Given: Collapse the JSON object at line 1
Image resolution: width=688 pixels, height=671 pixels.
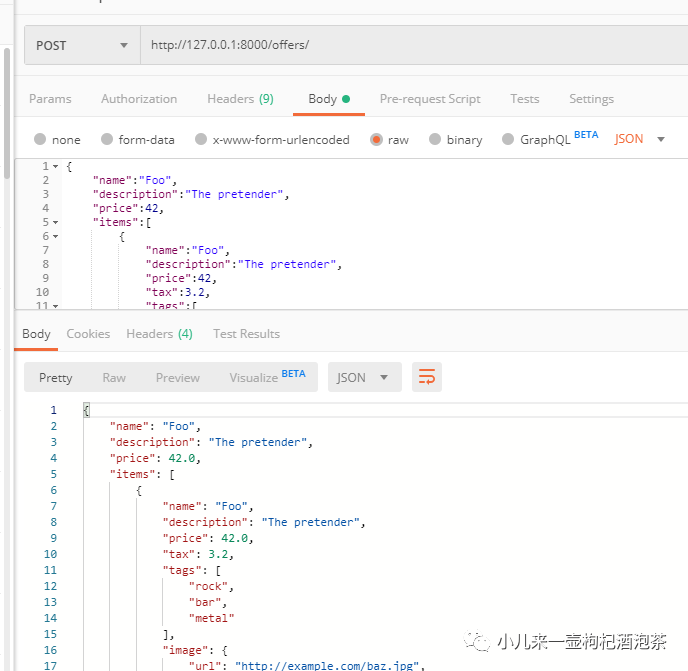Looking at the screenshot, I should 55,166.
